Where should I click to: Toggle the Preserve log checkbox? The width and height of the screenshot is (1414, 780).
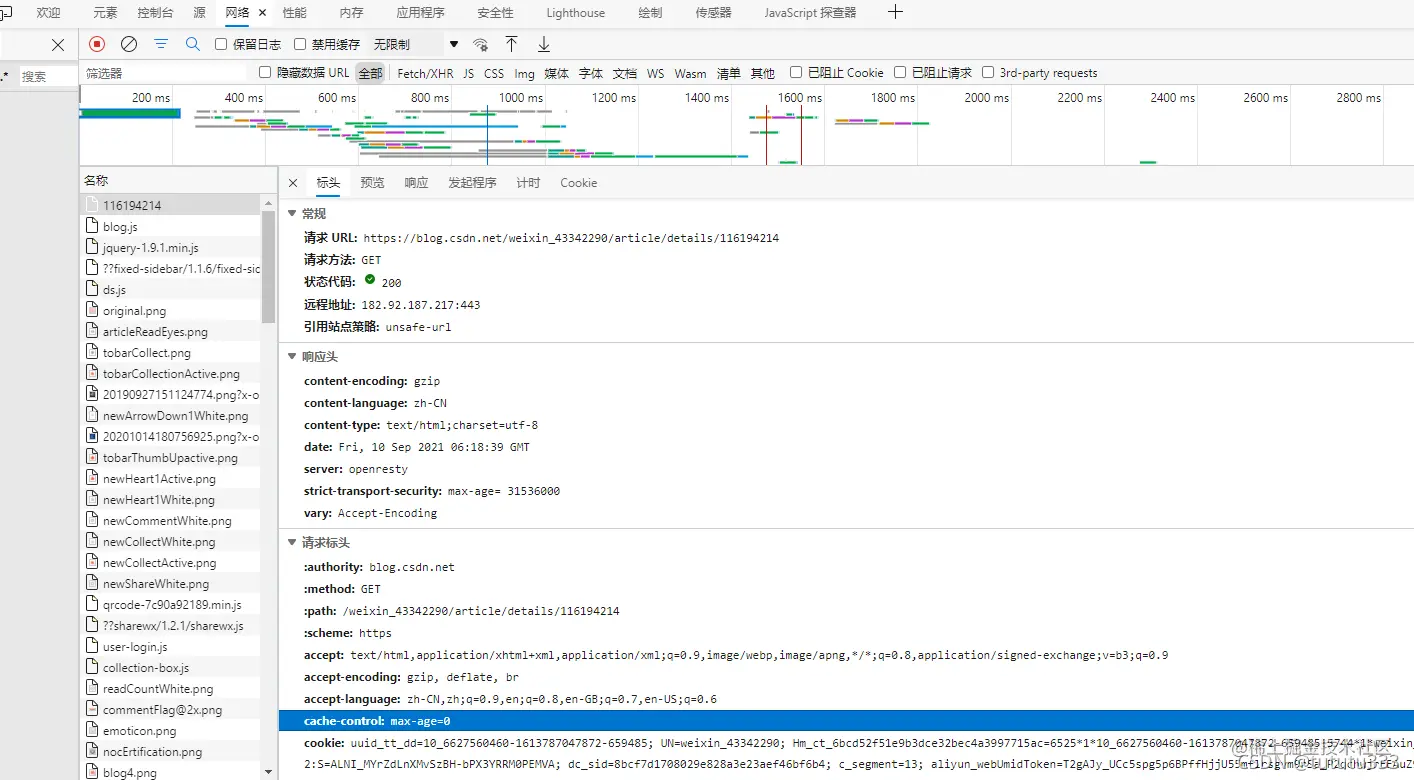(221, 44)
